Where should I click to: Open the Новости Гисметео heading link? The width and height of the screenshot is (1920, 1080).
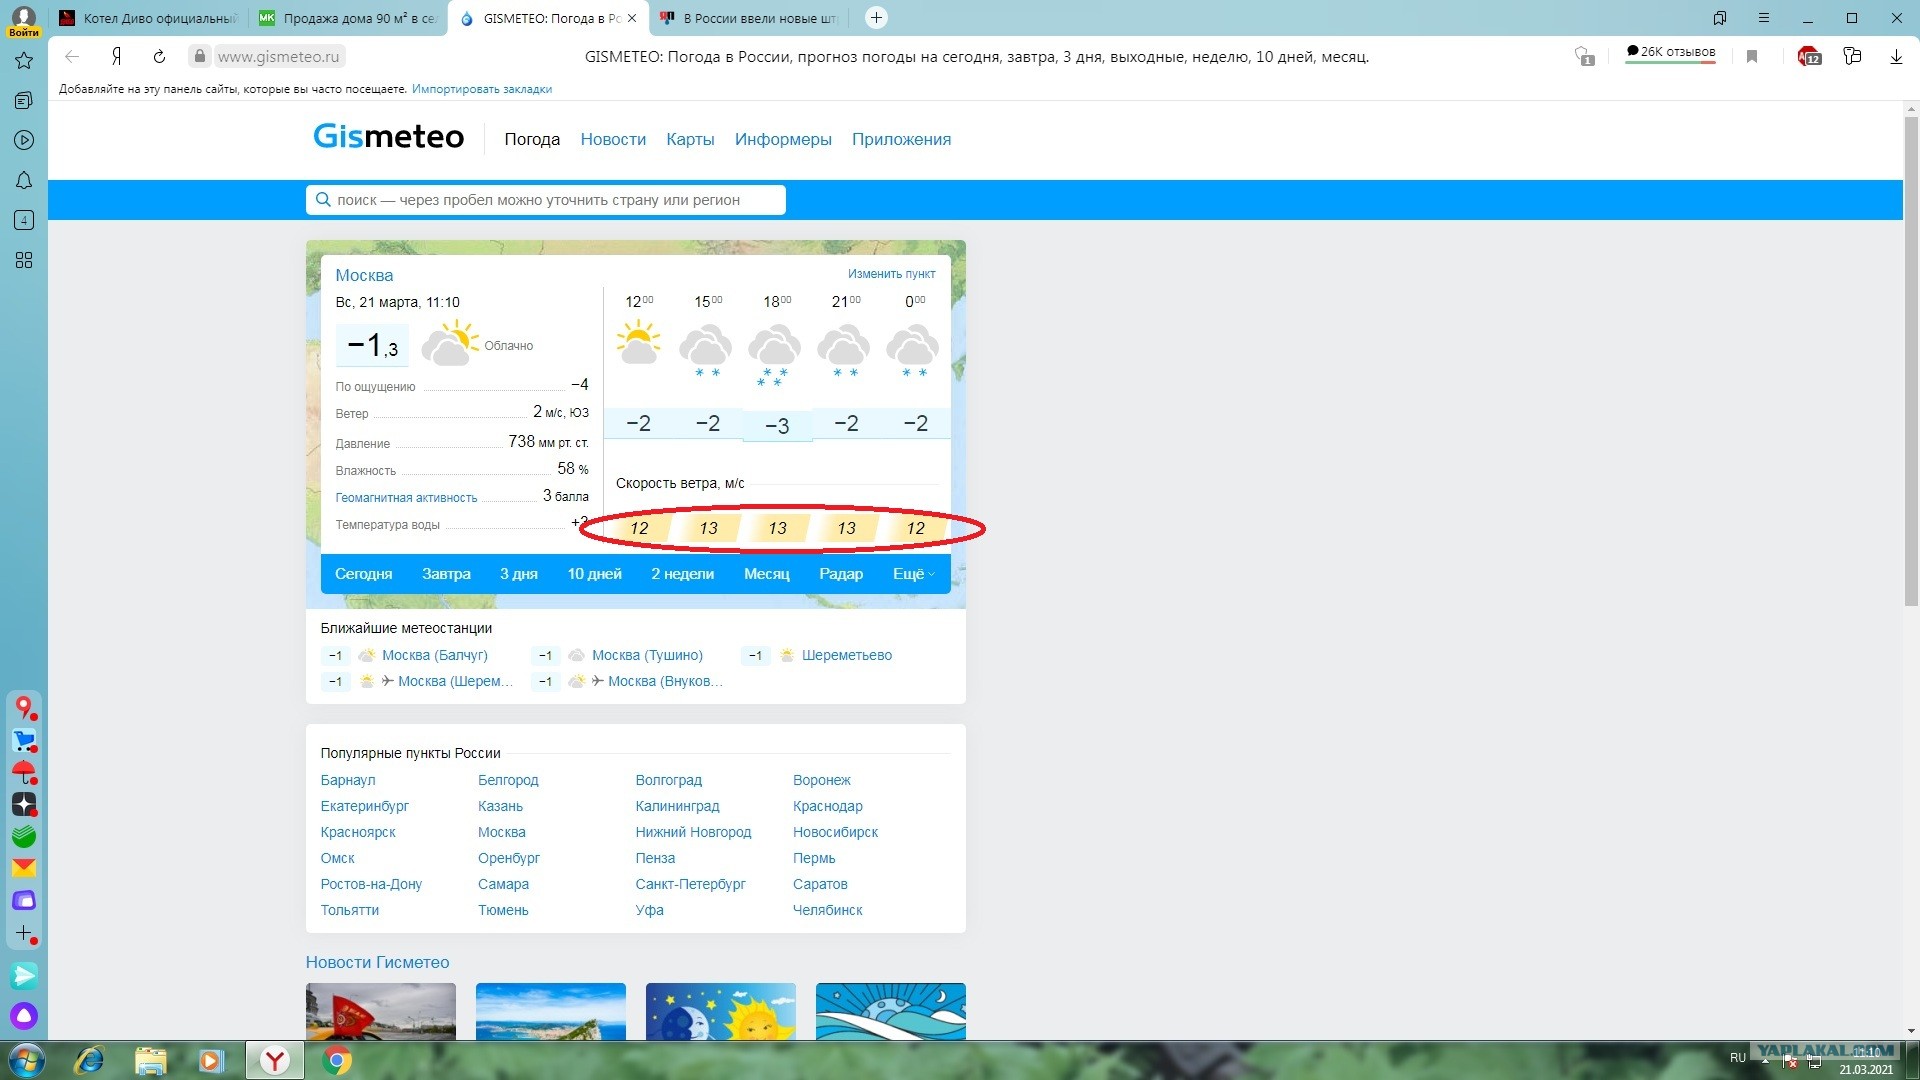click(x=378, y=963)
